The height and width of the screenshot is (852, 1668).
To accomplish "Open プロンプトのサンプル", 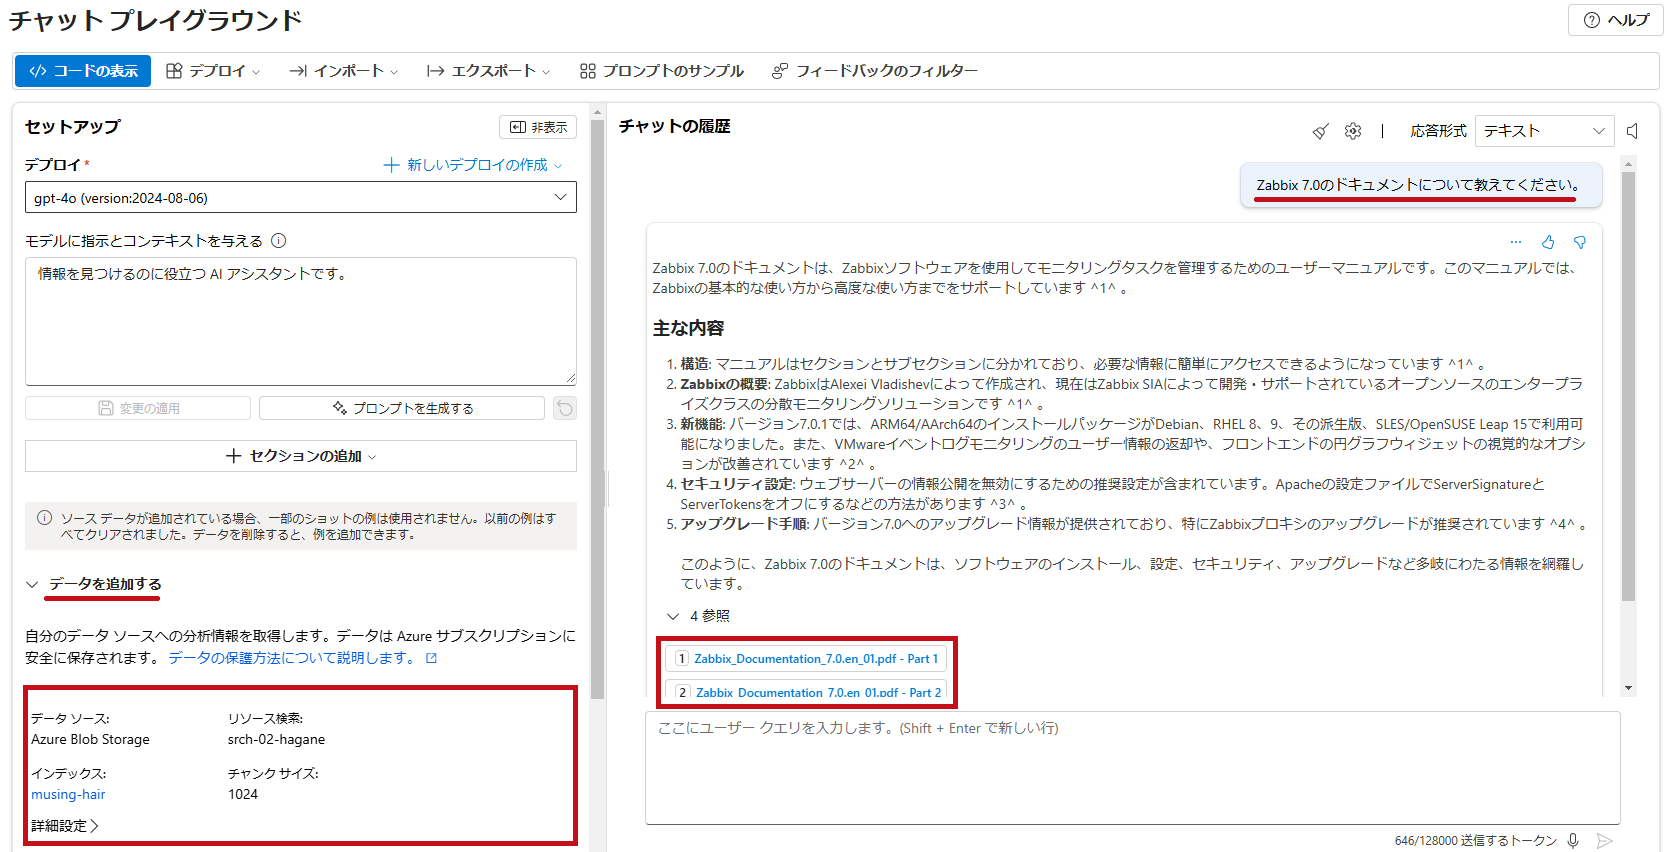I will coord(662,71).
